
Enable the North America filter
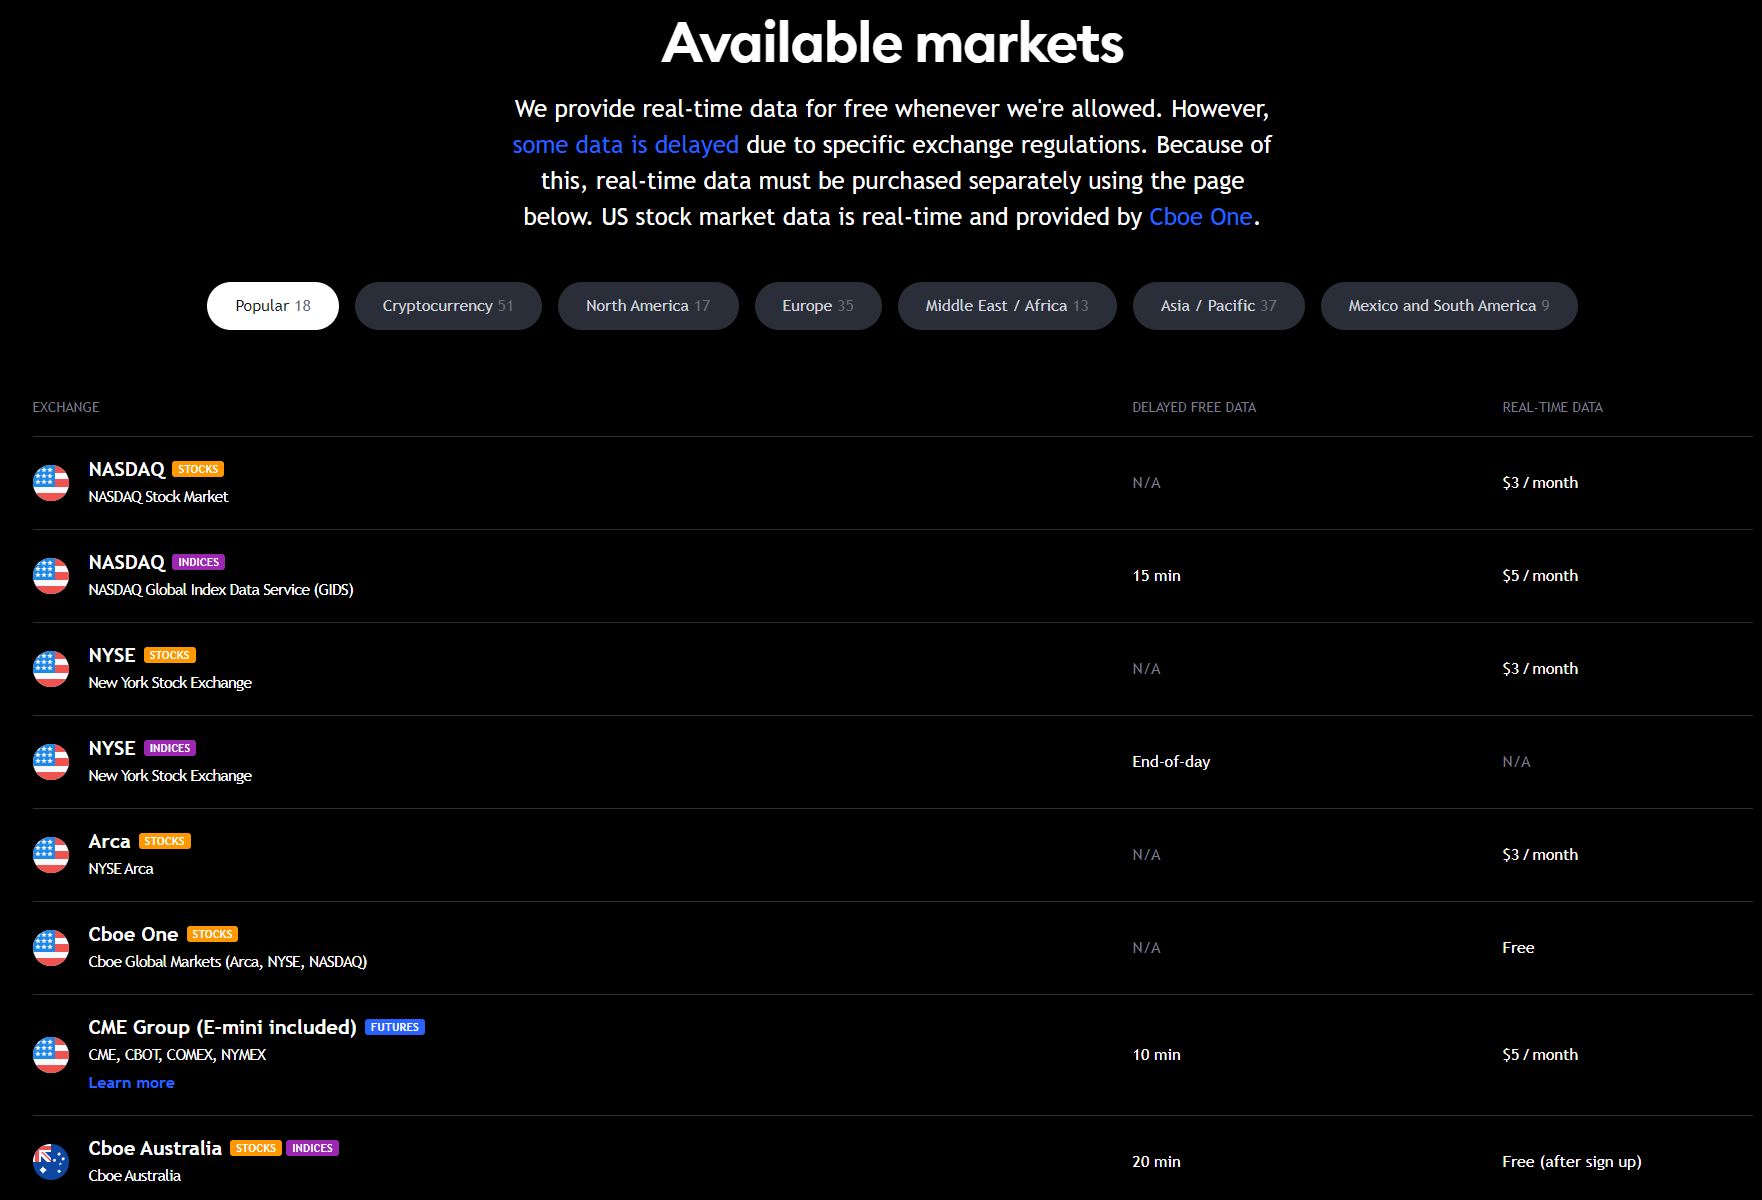point(647,305)
